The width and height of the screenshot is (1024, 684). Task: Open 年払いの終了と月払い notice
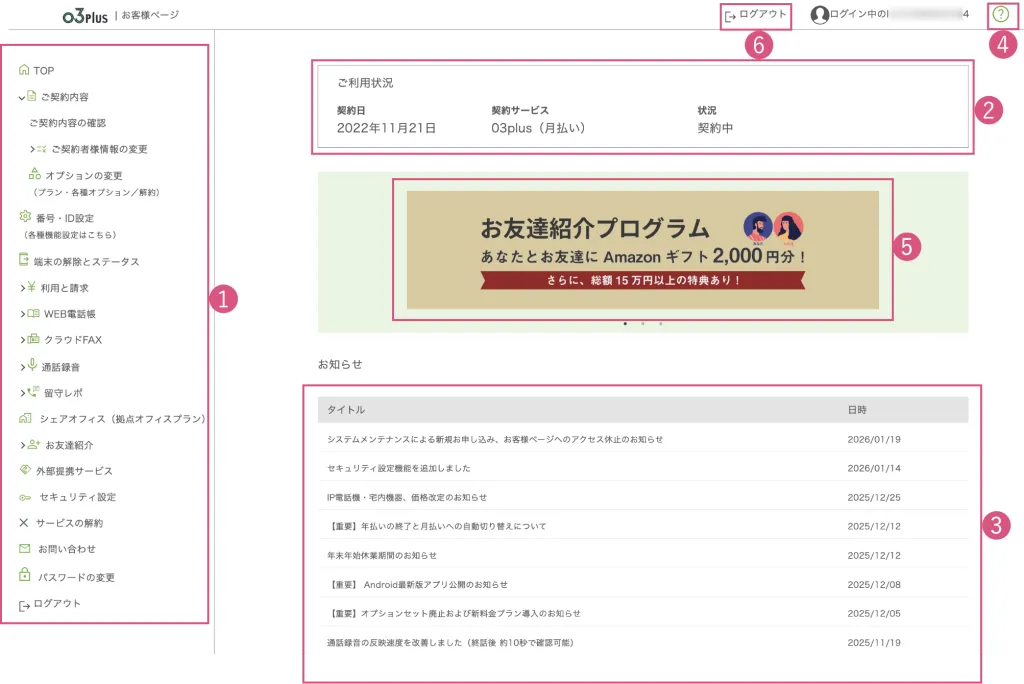436,526
